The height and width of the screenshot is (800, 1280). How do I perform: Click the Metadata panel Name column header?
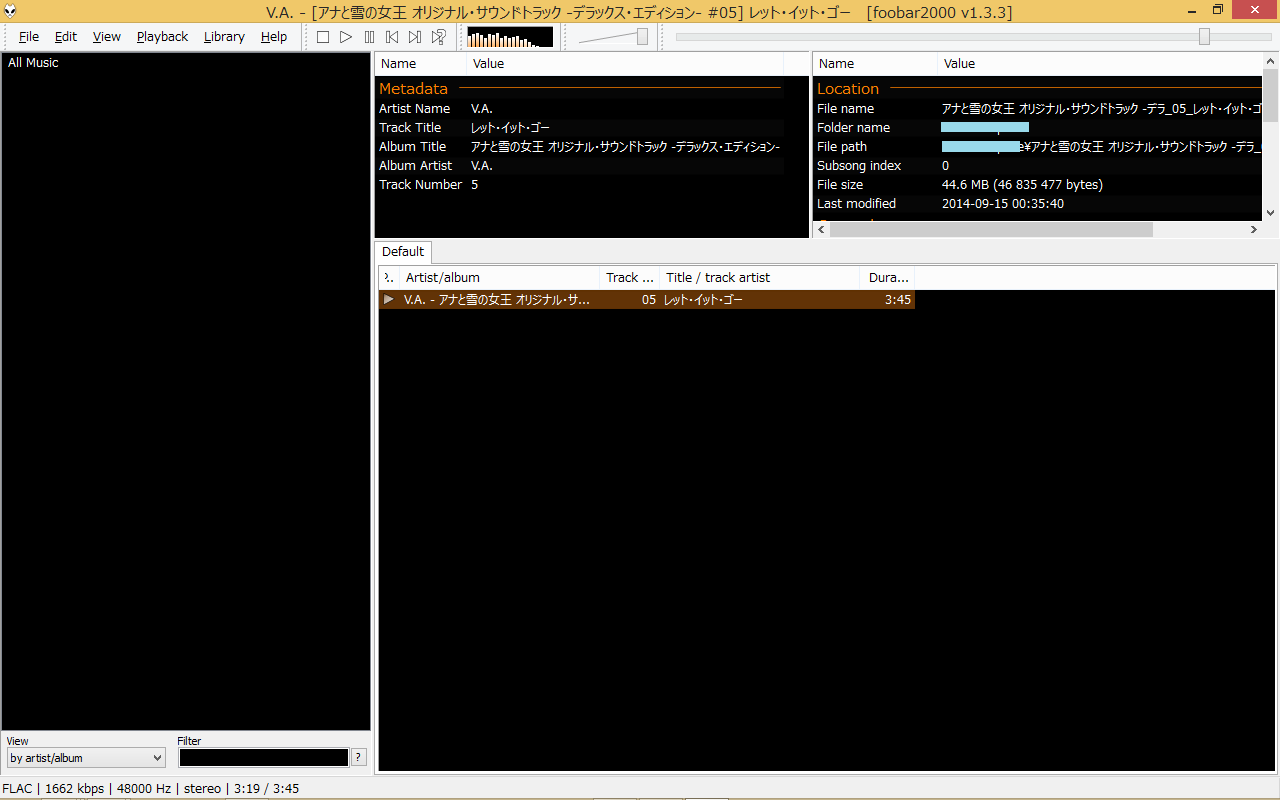[x=421, y=64]
